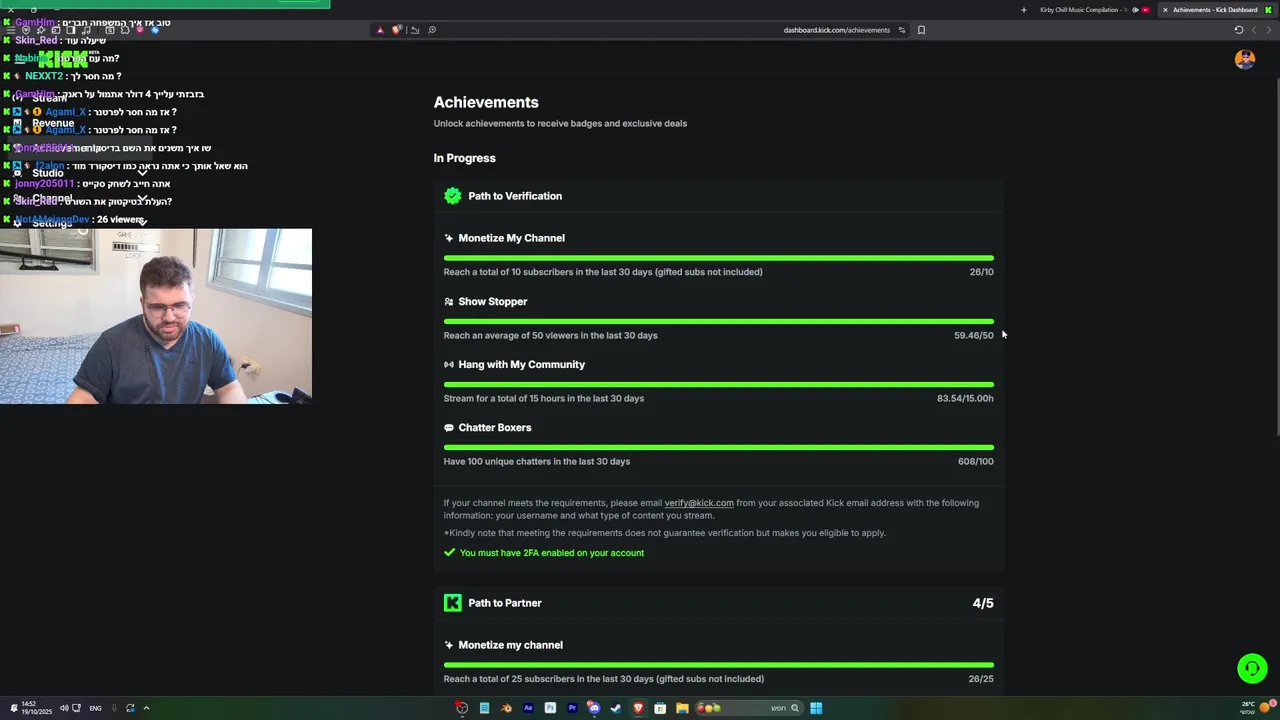Expand the Channel sidebar section chevron
The height and width of the screenshot is (720, 1280).
tap(142, 198)
